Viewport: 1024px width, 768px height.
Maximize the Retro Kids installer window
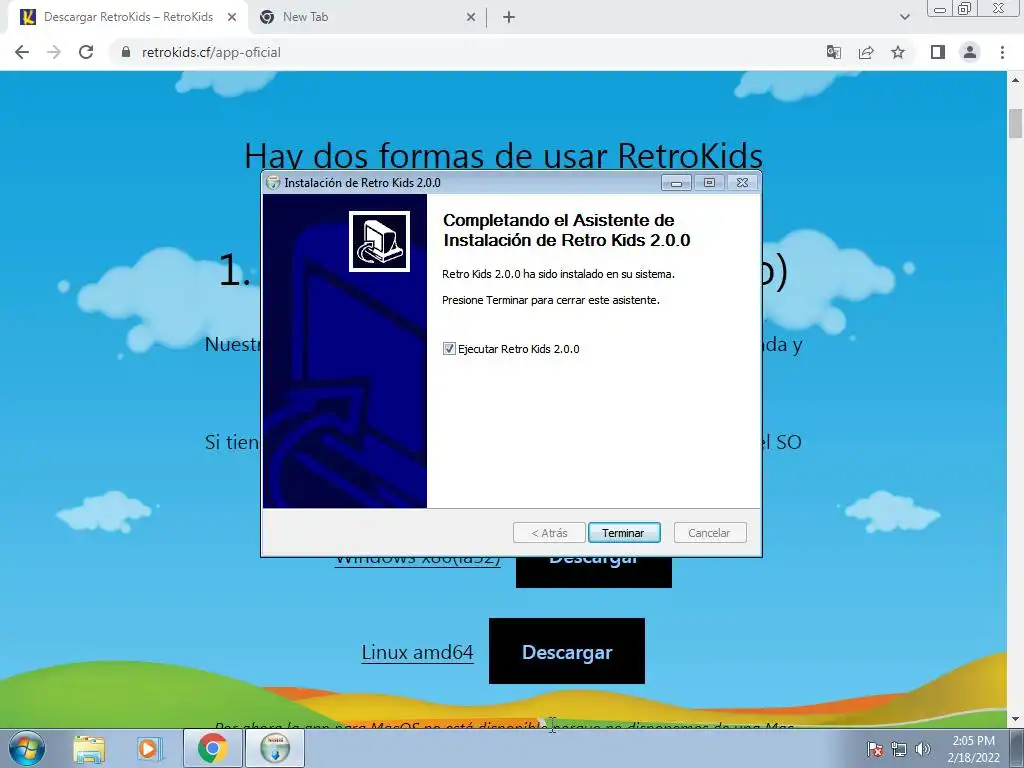[709, 183]
